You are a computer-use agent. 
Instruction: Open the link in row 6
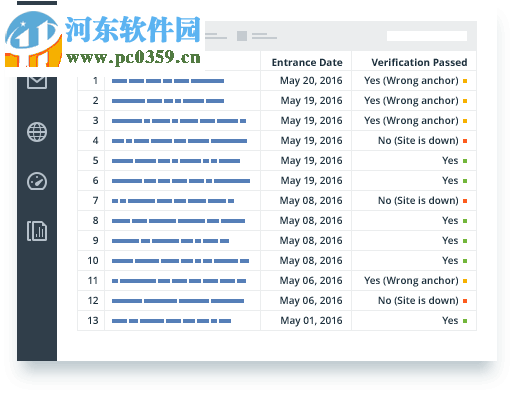181,181
